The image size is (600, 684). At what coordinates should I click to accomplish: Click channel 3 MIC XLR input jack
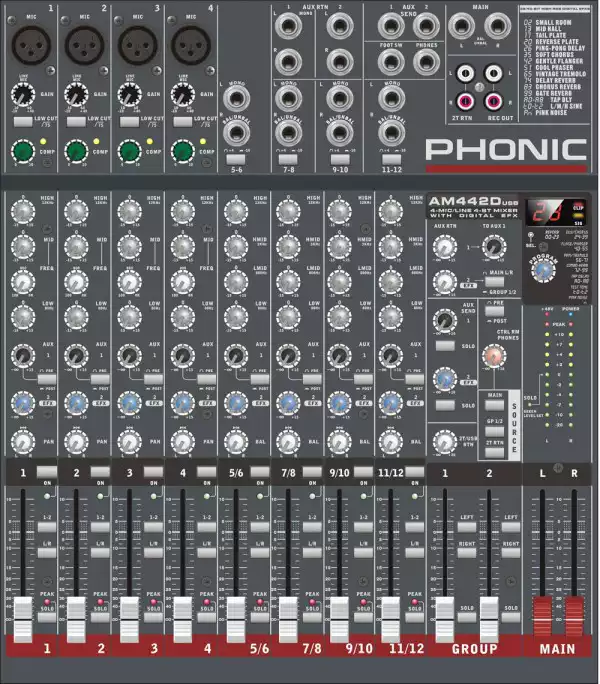(138, 45)
